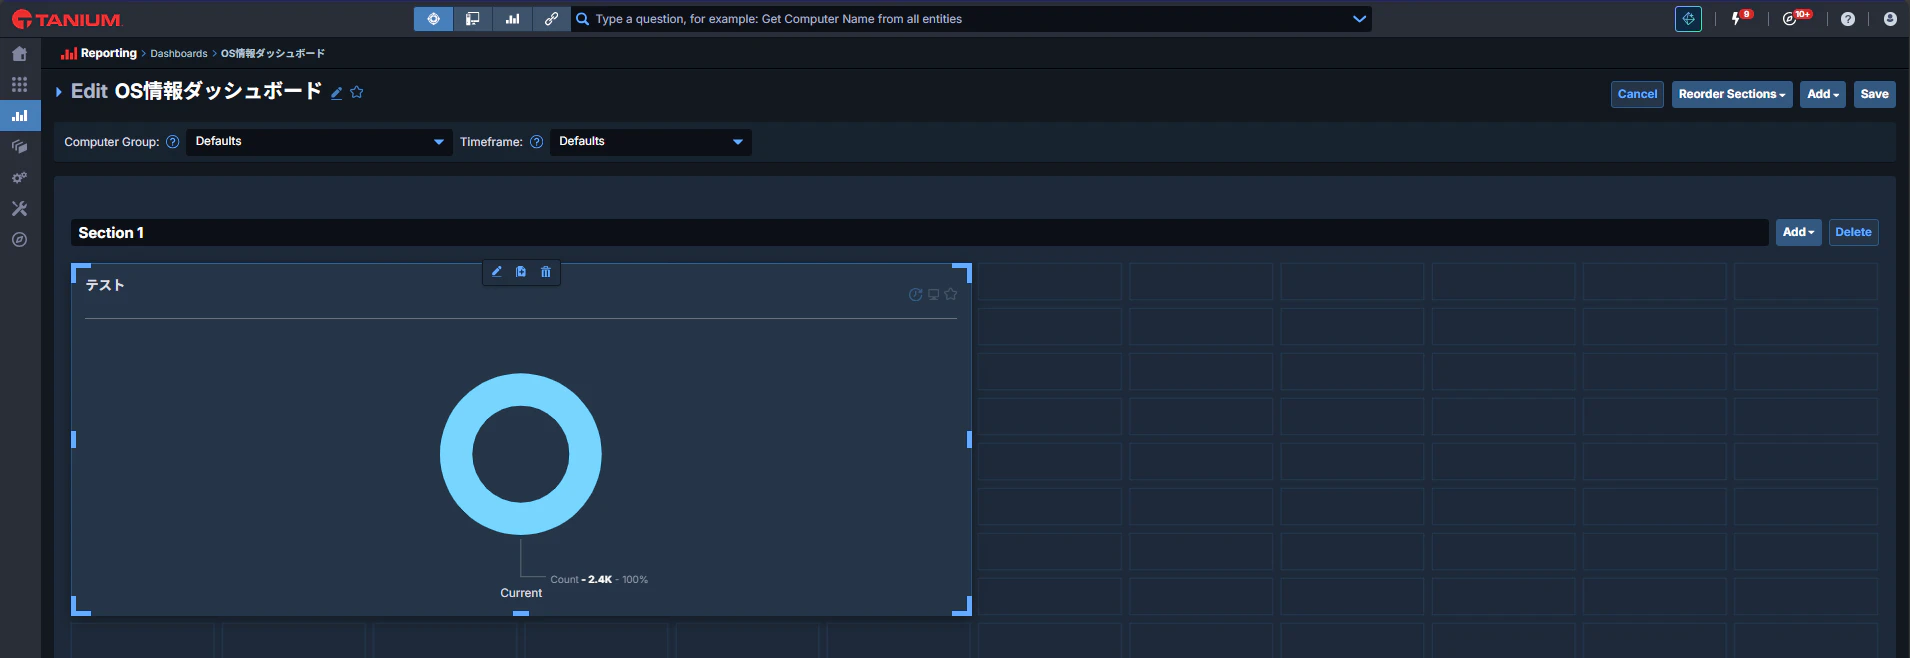1910x658 pixels.
Task: Click the monitor icon in the テスト panel
Action: (933, 294)
